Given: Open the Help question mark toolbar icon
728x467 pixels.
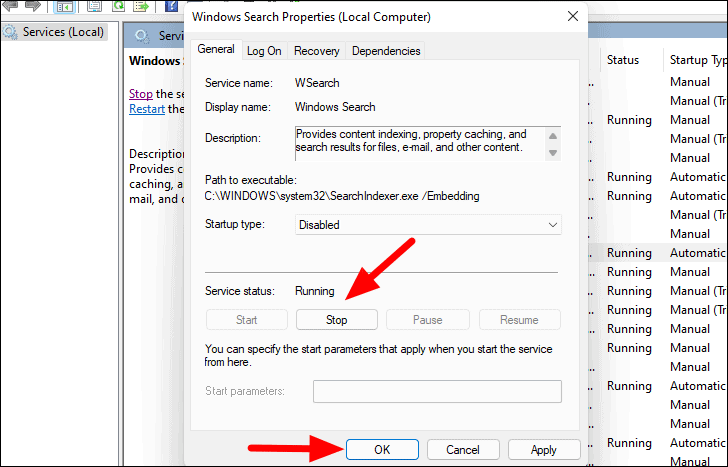Looking at the screenshot, I should click(x=171, y=6).
